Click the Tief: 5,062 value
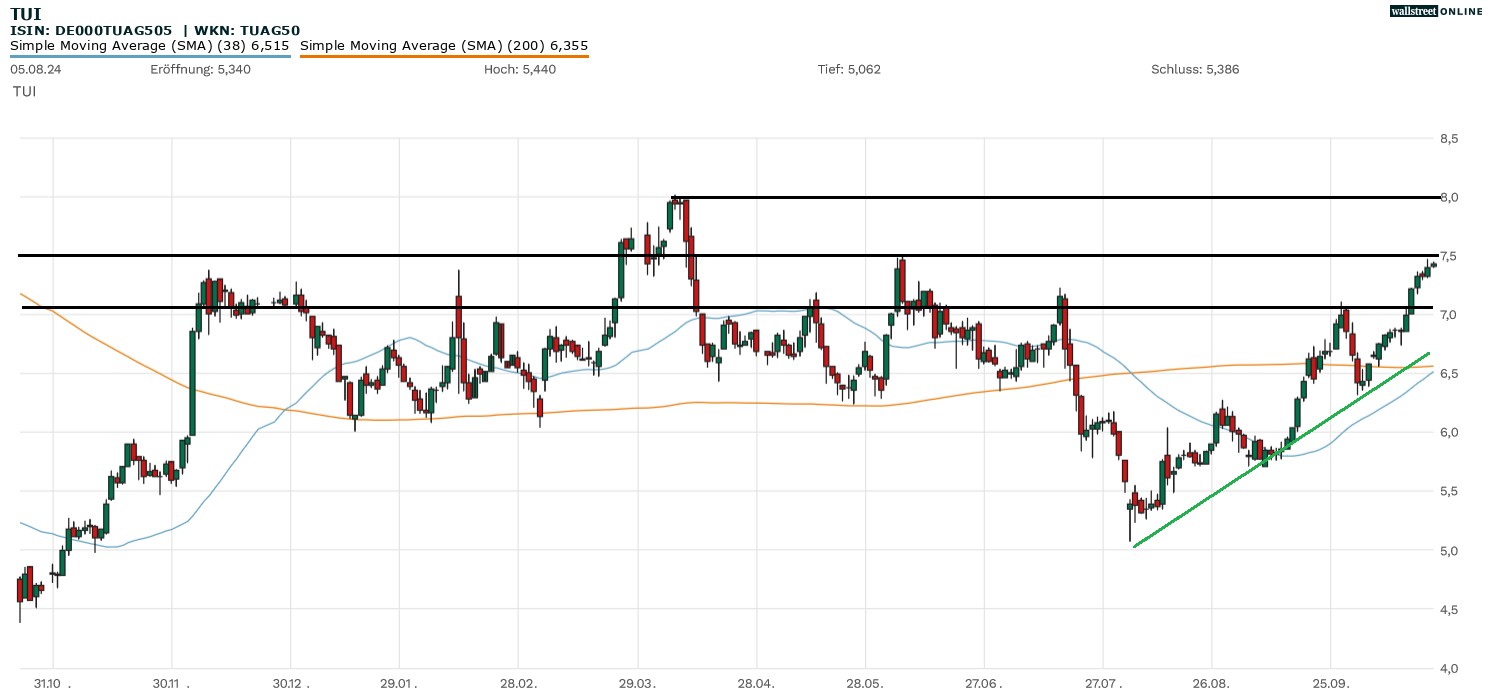Viewport: 1490px width, 689px height. click(849, 69)
